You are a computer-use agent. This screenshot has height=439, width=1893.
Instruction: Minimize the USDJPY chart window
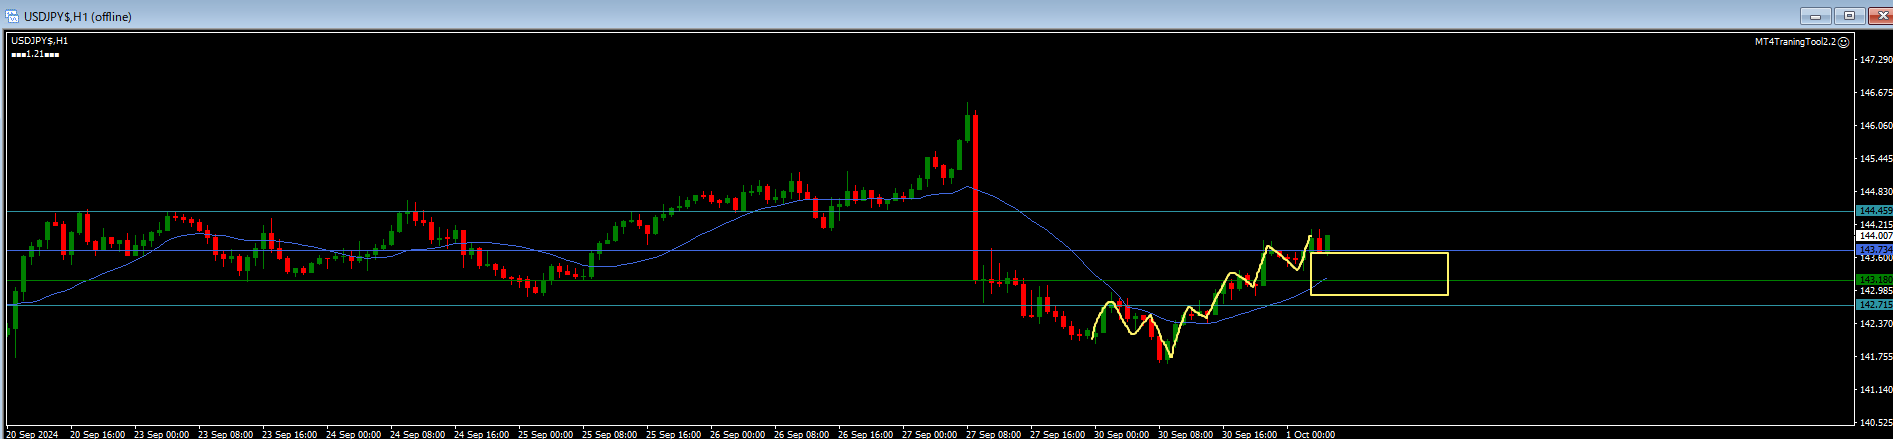pyautogui.click(x=1814, y=16)
